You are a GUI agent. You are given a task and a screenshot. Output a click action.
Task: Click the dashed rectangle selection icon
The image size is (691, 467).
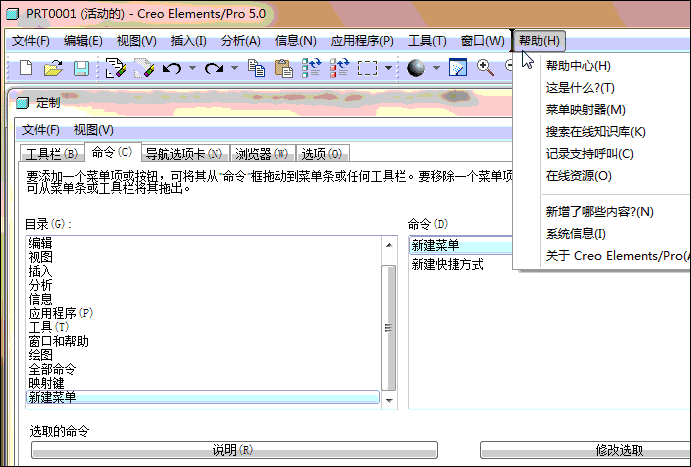(x=368, y=68)
